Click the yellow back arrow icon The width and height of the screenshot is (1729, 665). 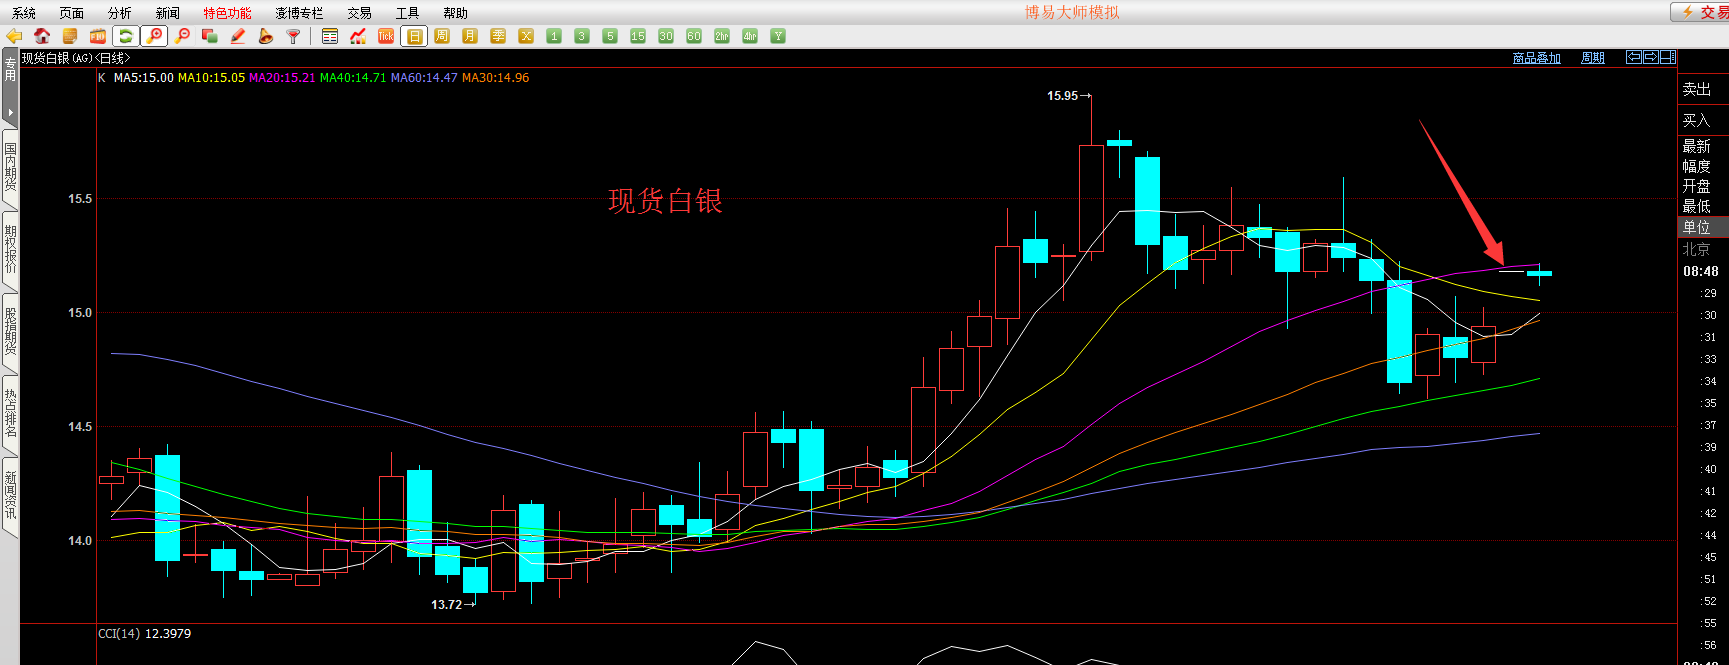pos(14,36)
